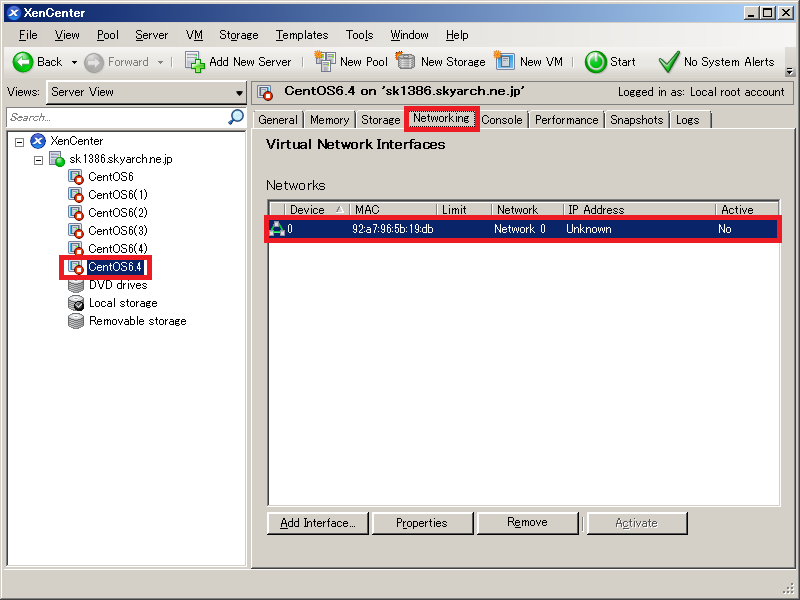Click the CentOS6(3) VM icon
Viewport: 800px width, 600px height.
(x=76, y=231)
